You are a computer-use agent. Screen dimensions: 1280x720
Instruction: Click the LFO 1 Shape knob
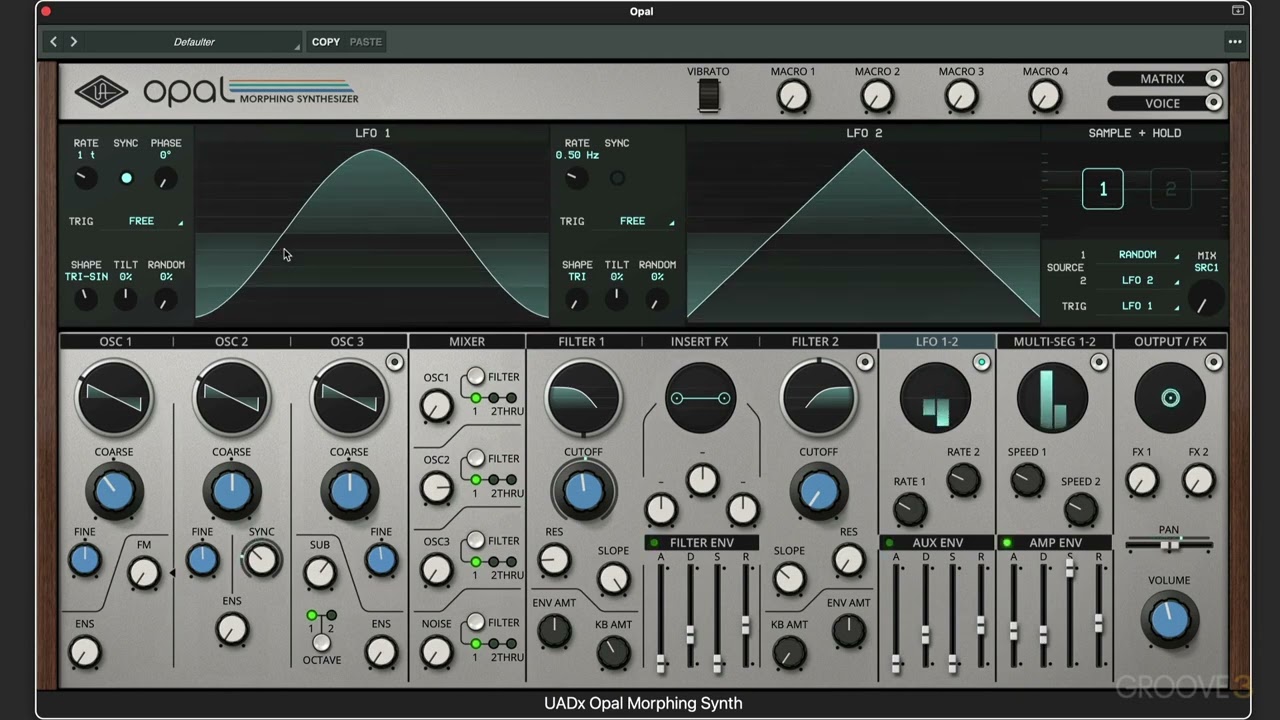[86, 298]
